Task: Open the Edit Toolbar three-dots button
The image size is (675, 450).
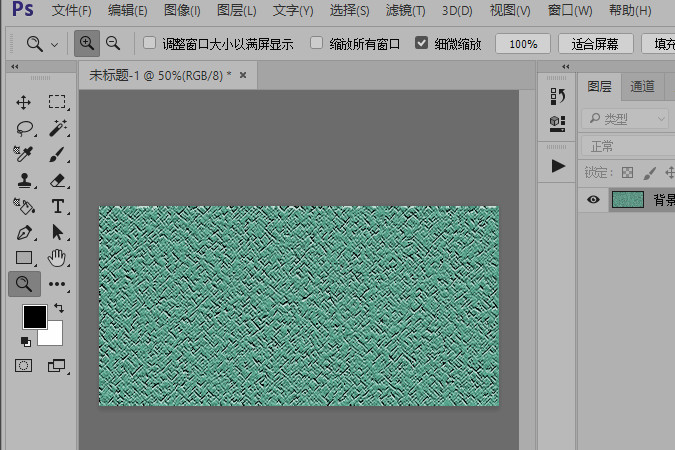Action: 57,284
